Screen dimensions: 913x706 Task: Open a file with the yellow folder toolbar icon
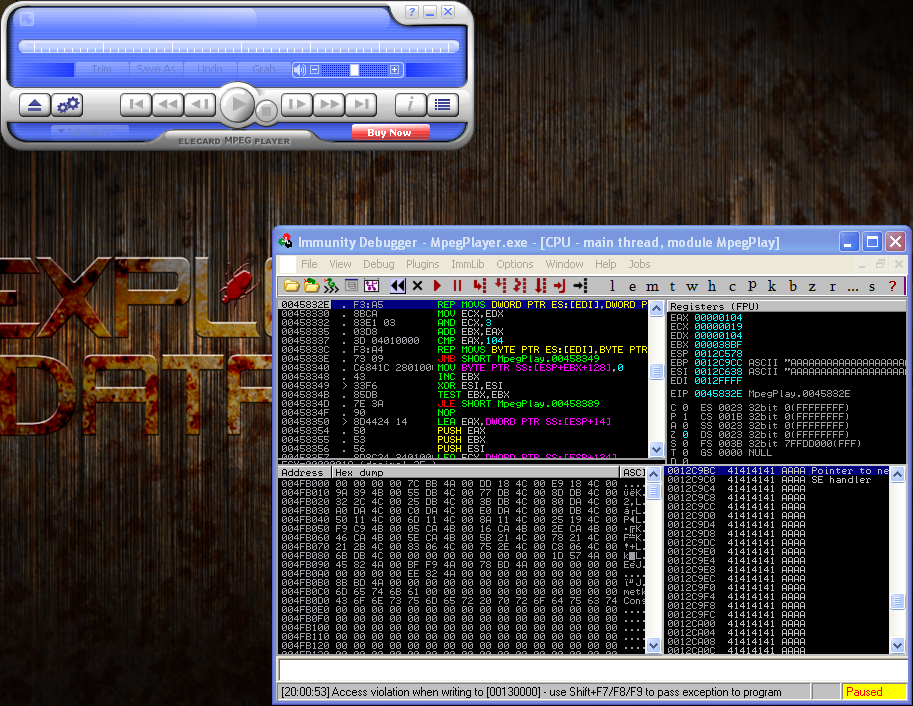tap(291, 285)
